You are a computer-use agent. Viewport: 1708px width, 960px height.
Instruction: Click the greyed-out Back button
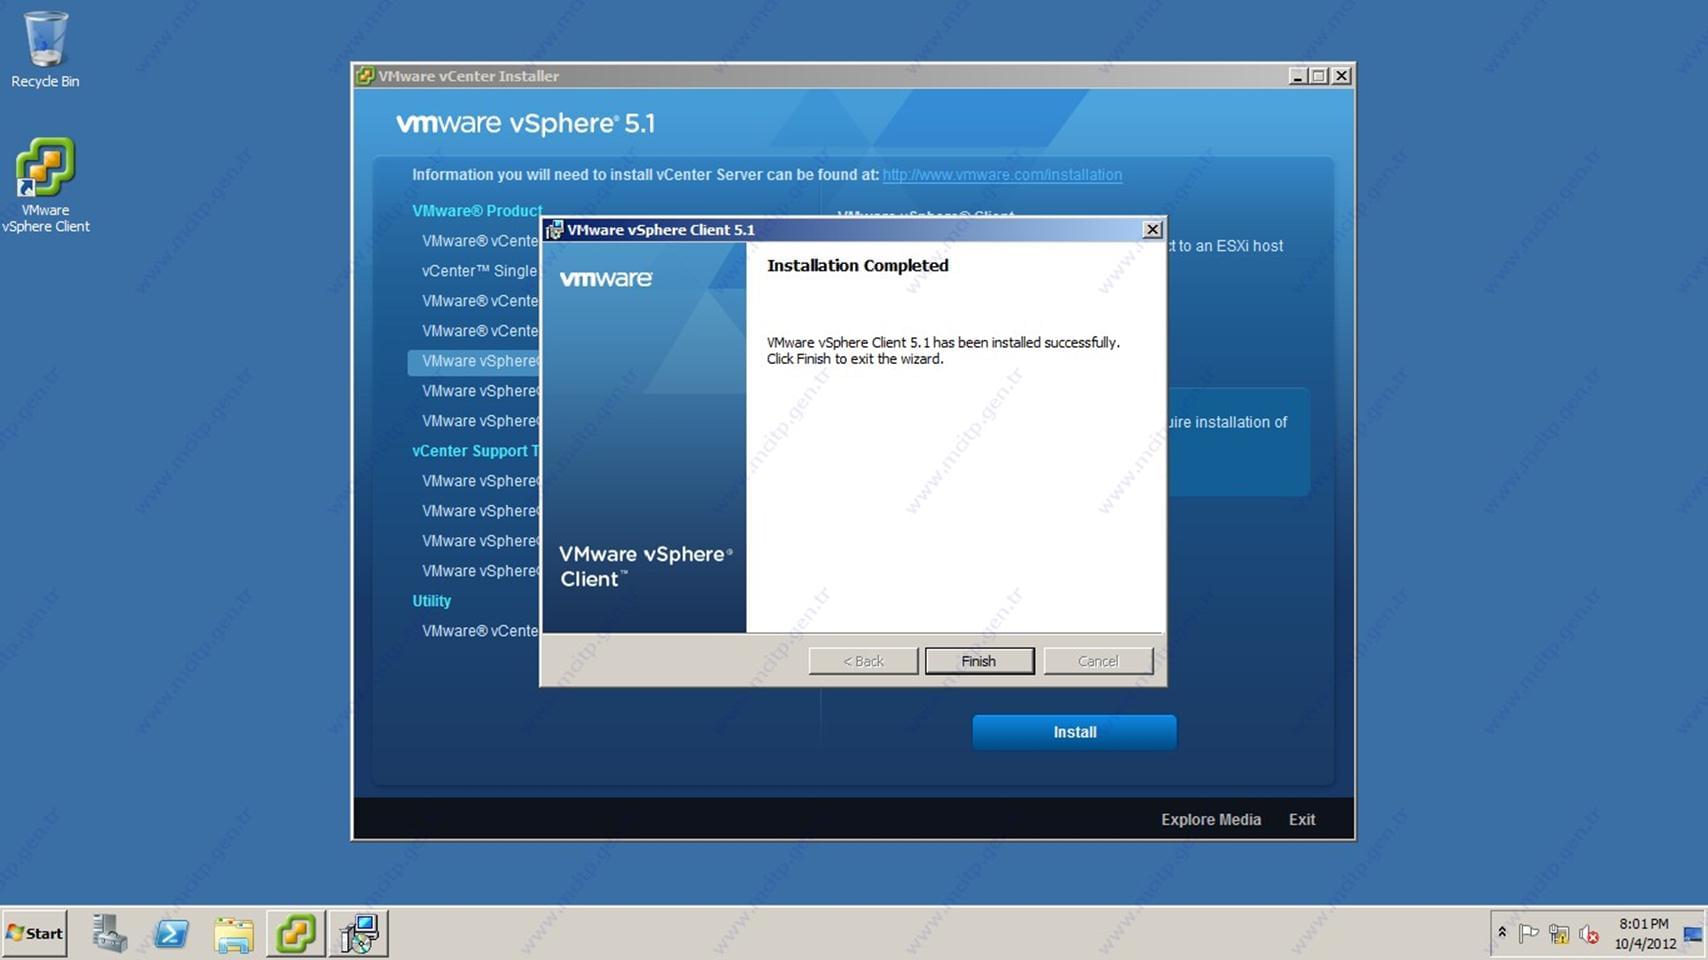tap(863, 661)
